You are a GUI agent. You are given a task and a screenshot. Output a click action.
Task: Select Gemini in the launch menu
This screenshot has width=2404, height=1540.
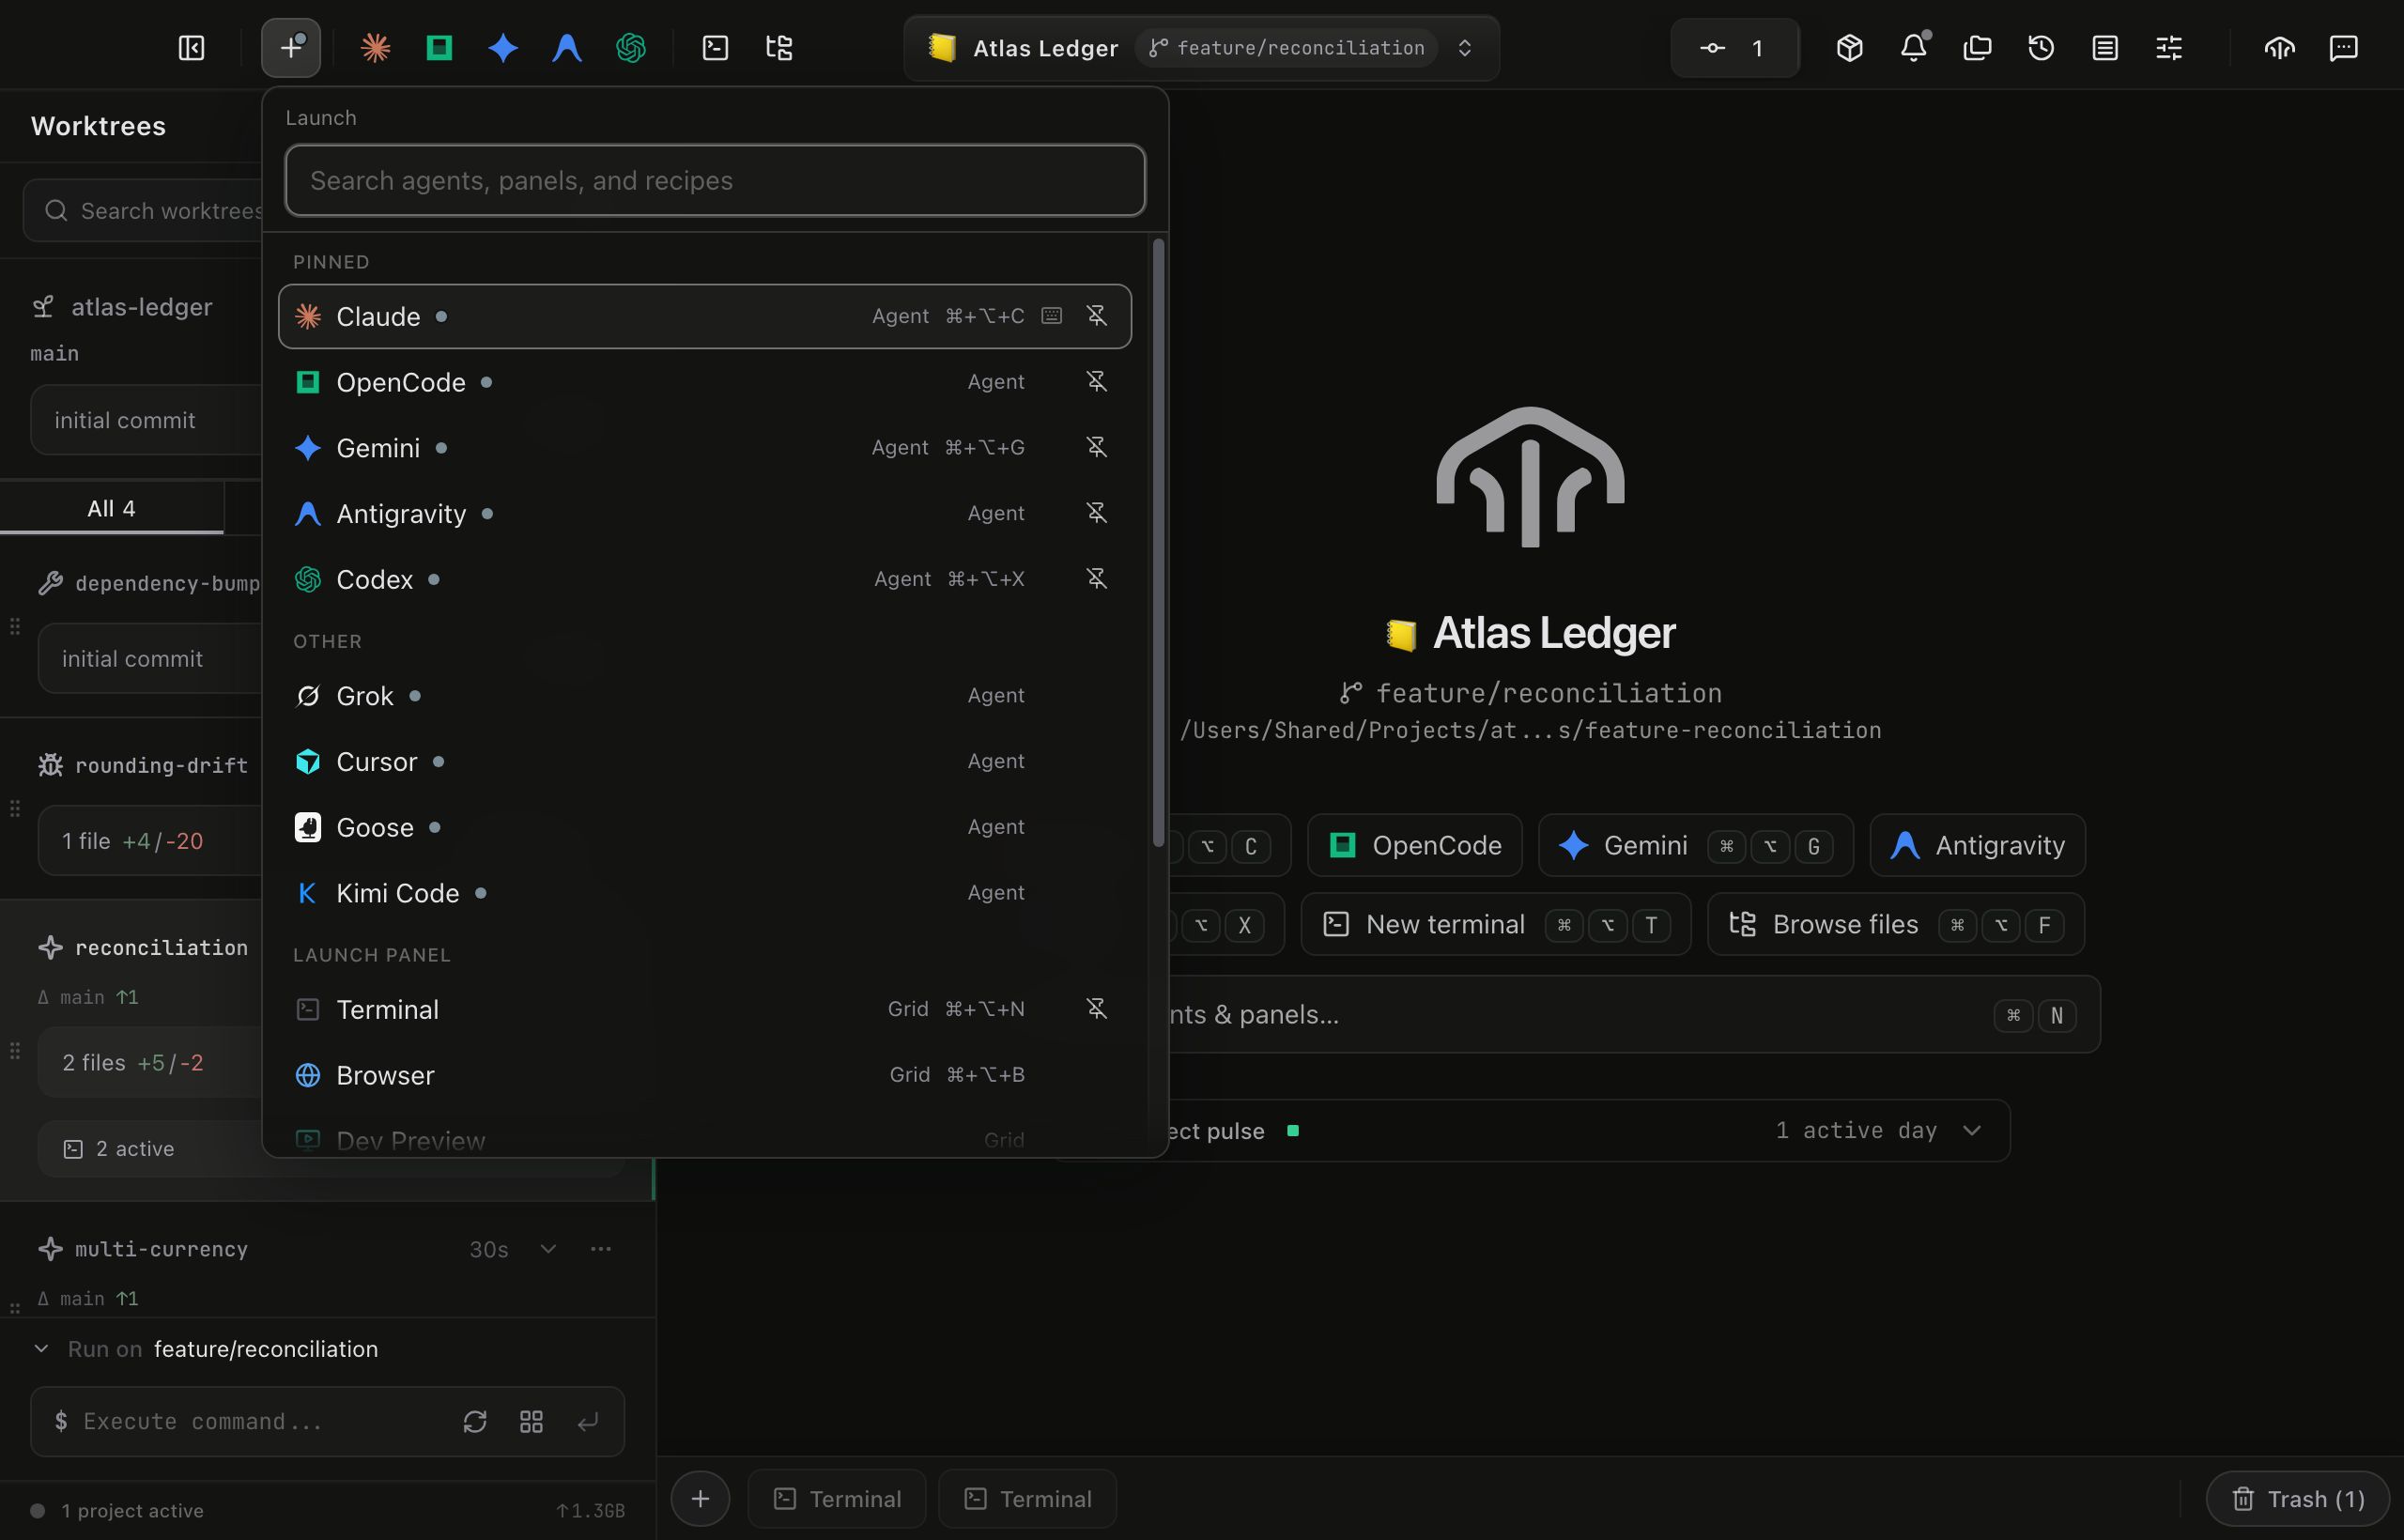[705, 448]
